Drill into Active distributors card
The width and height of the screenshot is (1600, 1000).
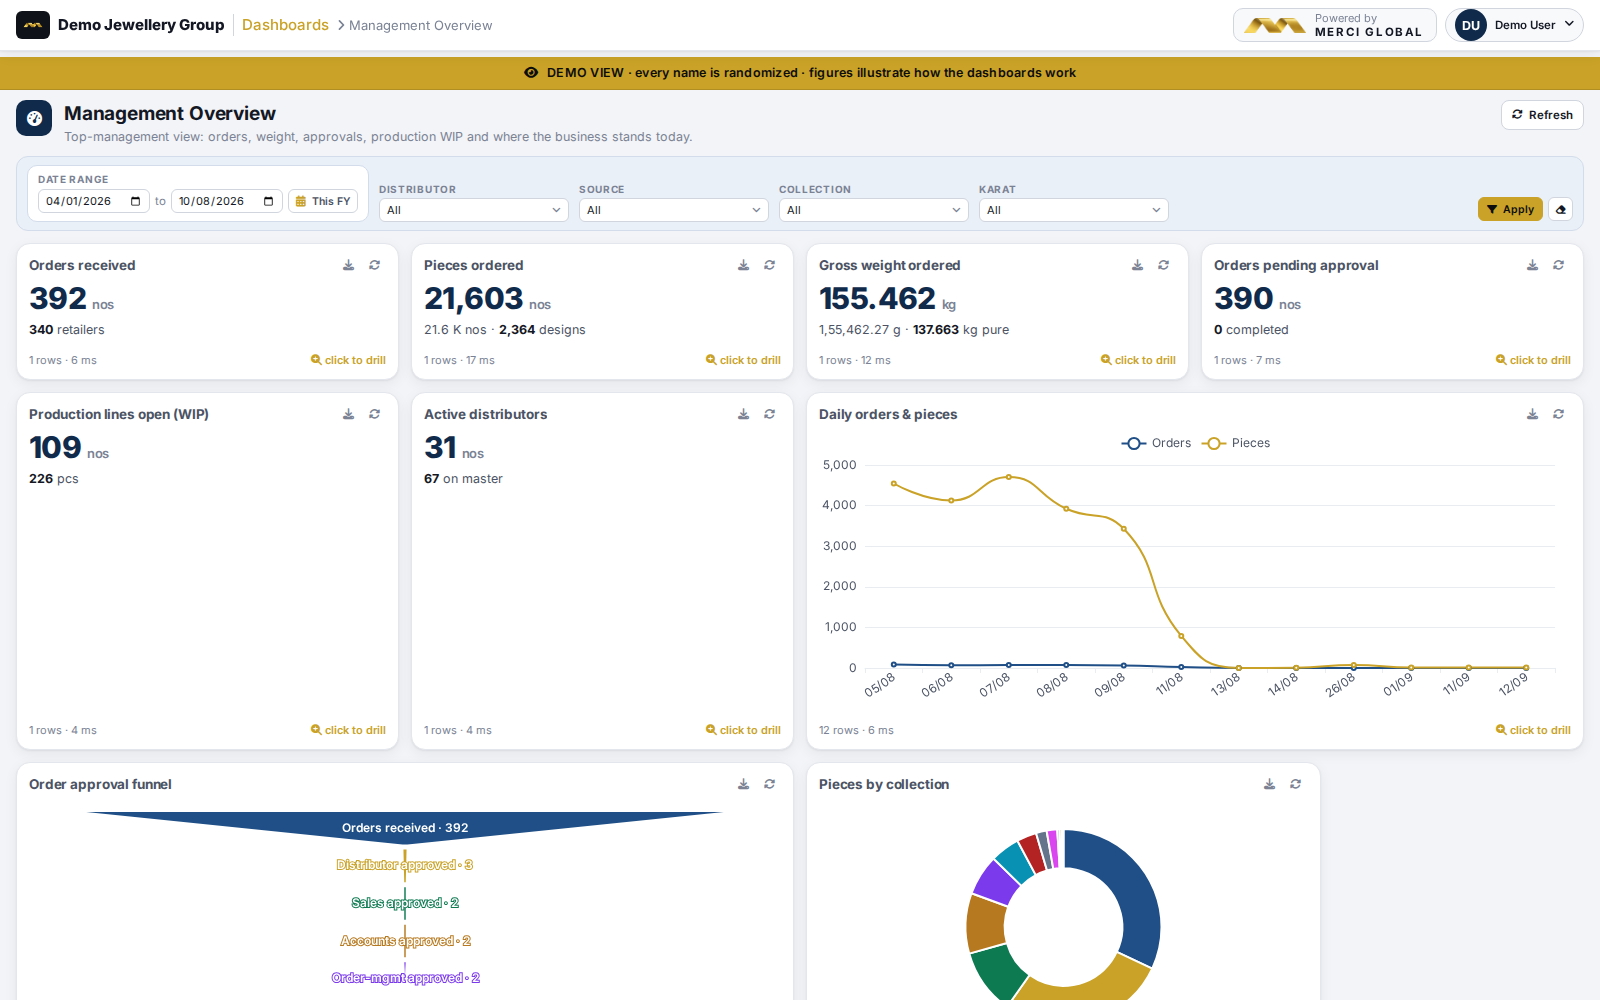click(743, 730)
